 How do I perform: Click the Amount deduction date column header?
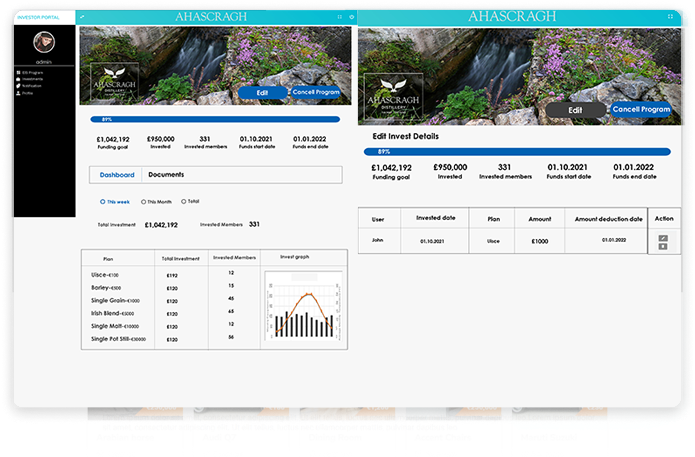pyautogui.click(x=609, y=219)
